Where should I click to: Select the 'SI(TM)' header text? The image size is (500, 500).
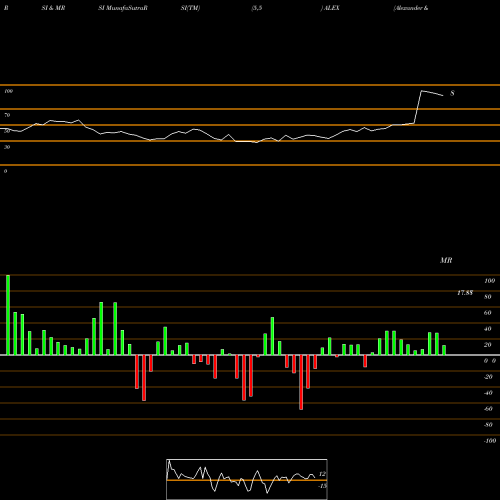pyautogui.click(x=190, y=8)
